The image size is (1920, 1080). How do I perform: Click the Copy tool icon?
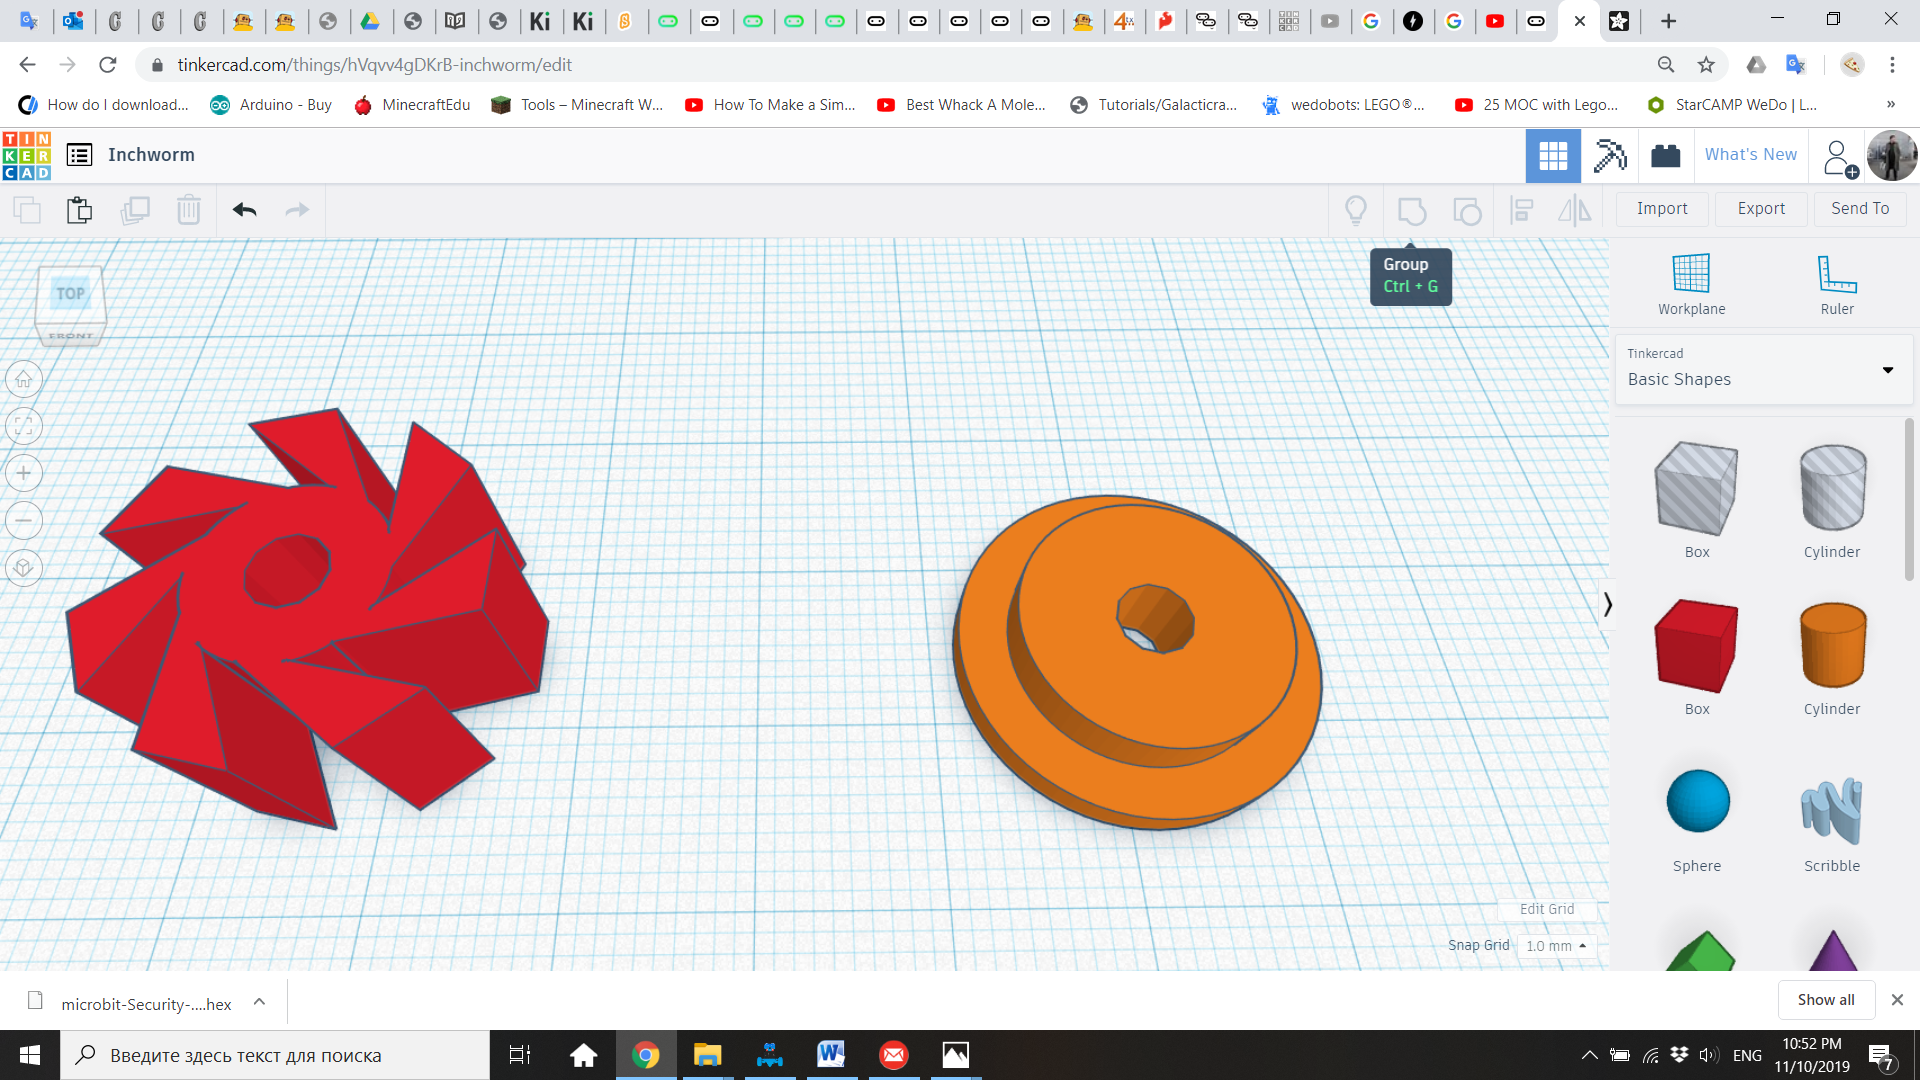pyautogui.click(x=27, y=210)
